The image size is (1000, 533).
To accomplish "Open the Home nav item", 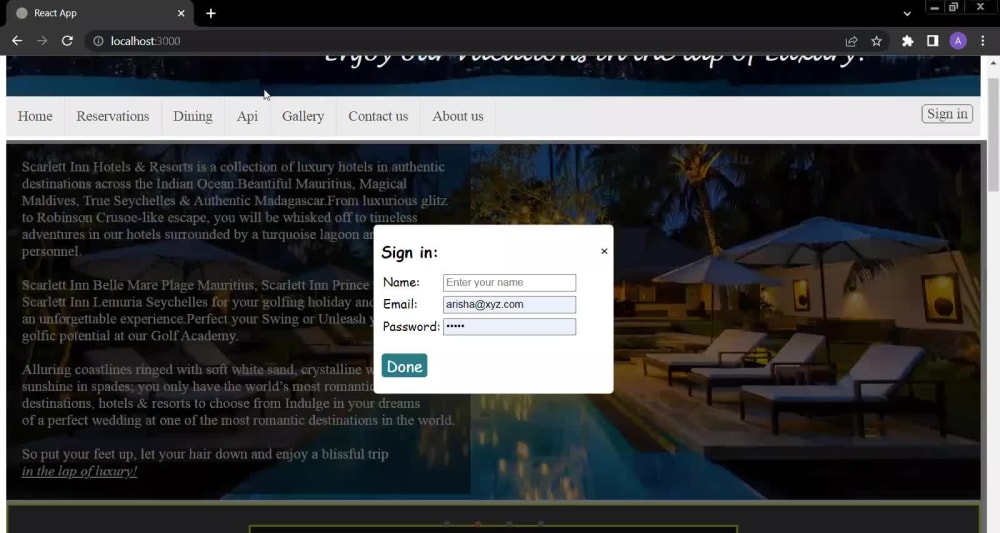I will pyautogui.click(x=35, y=116).
